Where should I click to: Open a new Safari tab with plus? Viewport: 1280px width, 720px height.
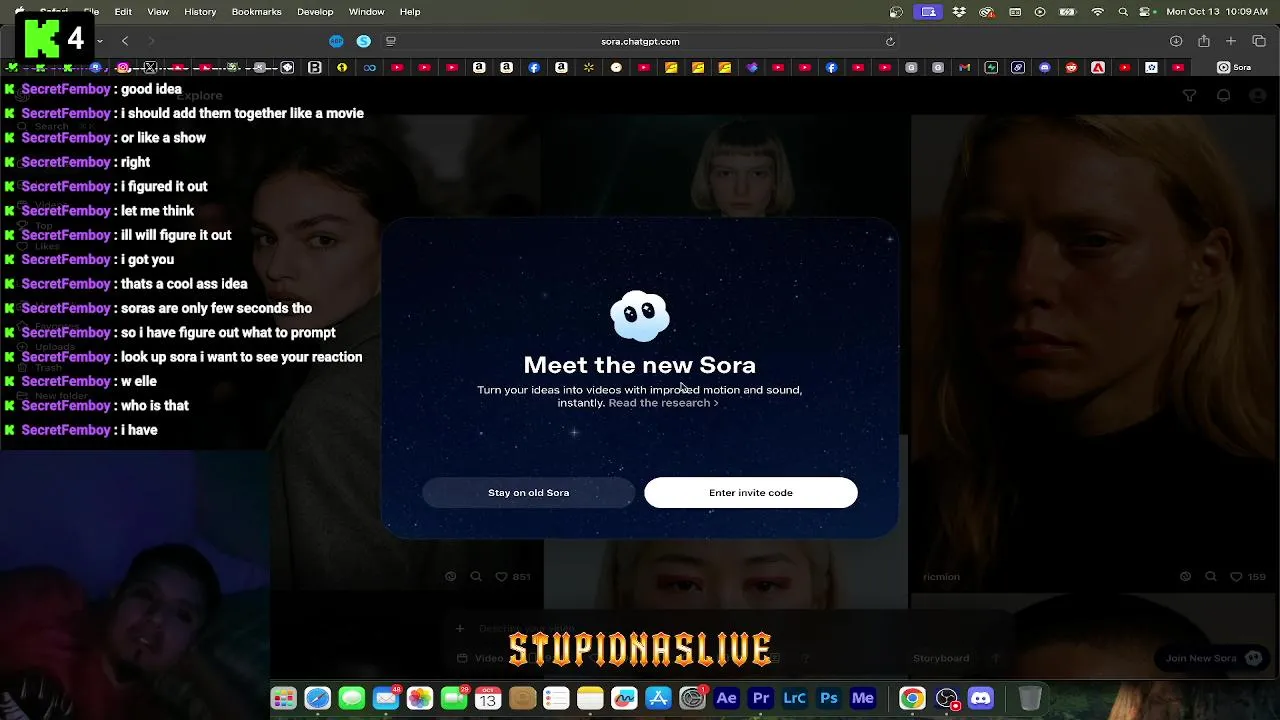pos(1231,41)
